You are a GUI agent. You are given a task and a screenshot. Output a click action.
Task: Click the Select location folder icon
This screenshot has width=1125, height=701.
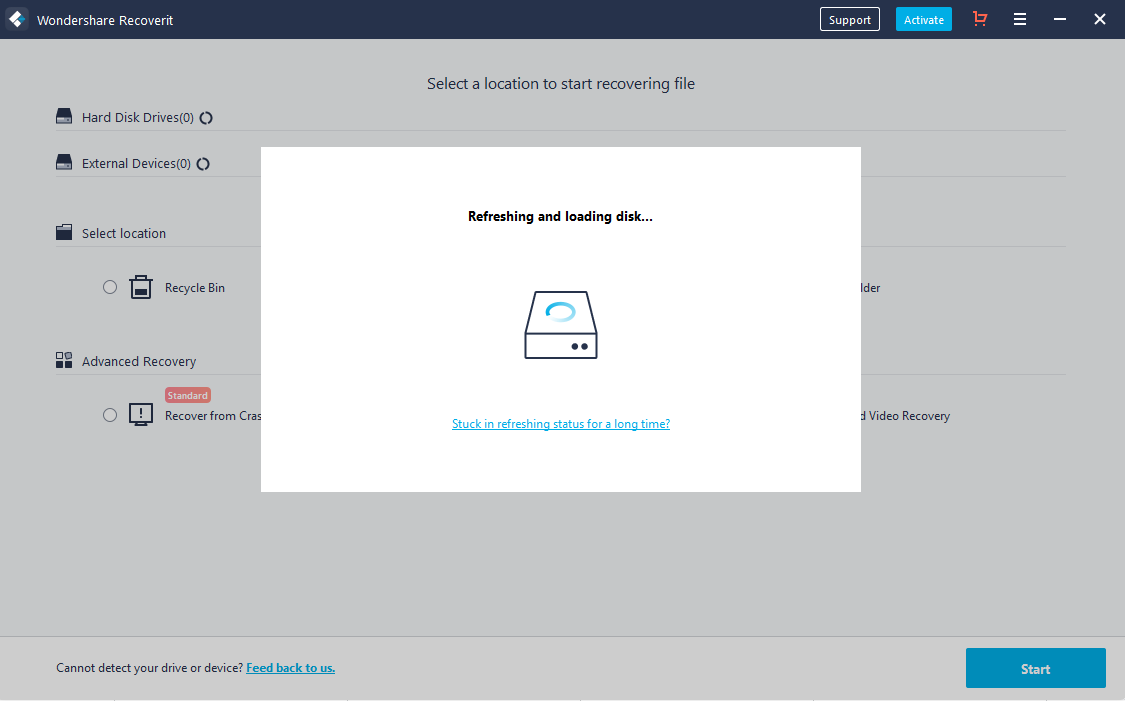pyautogui.click(x=64, y=232)
